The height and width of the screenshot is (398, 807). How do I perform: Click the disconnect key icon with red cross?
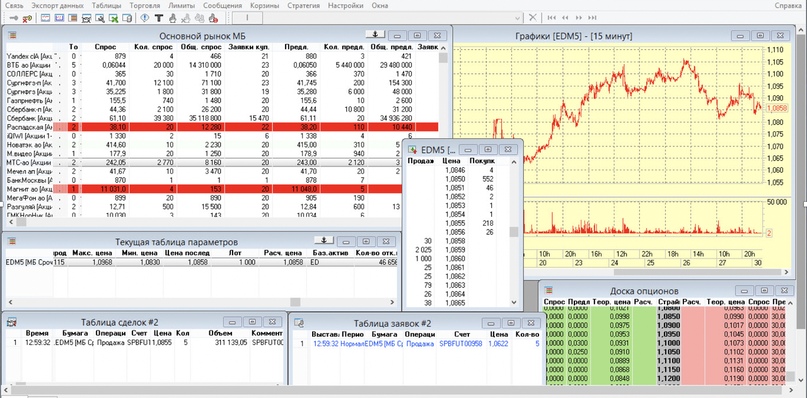27,19
